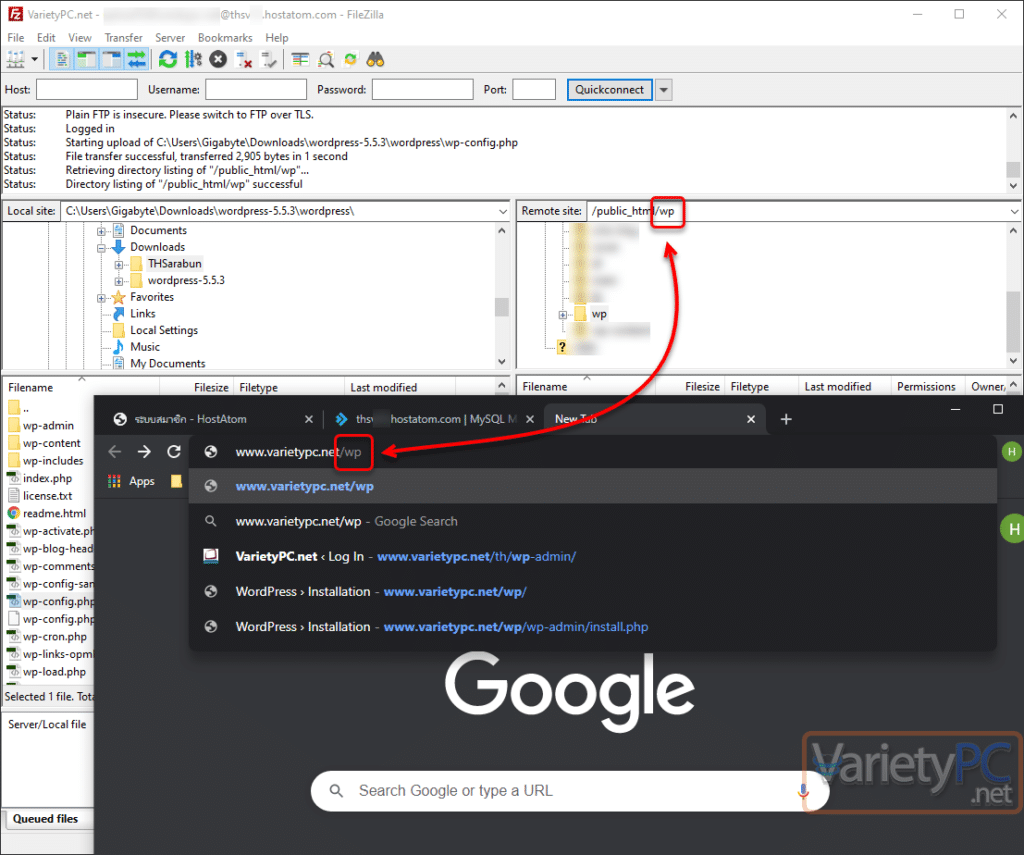
Task: Sort remote files by Permissions column
Action: tap(926, 387)
